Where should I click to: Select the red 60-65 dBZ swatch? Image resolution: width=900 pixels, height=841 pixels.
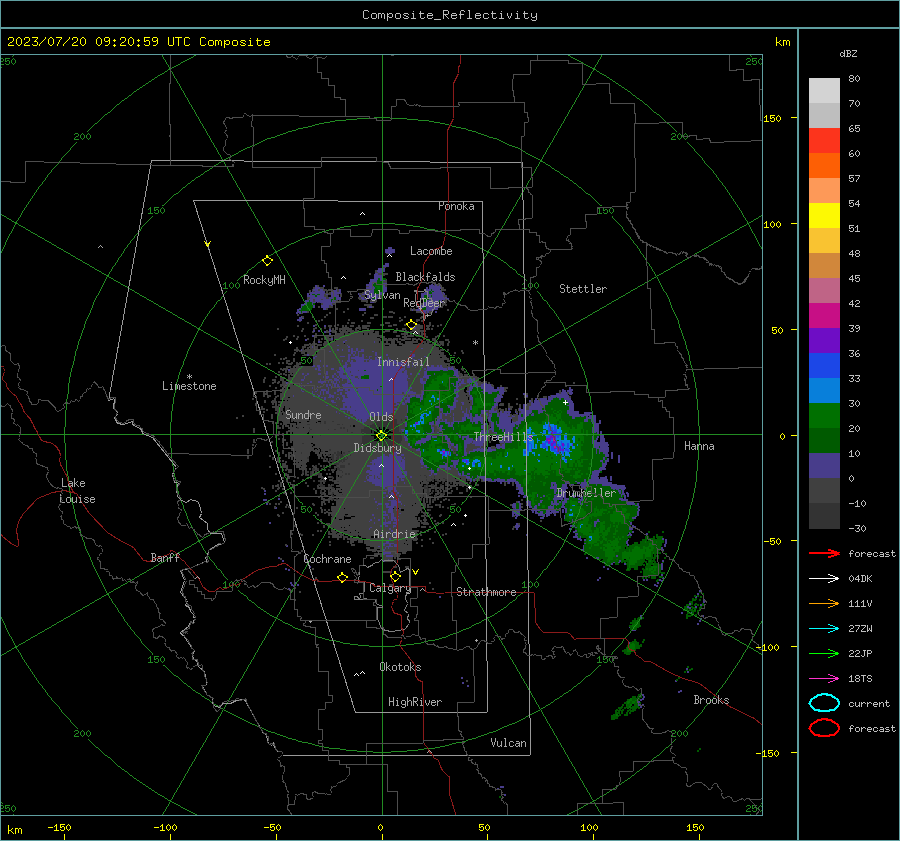(824, 141)
